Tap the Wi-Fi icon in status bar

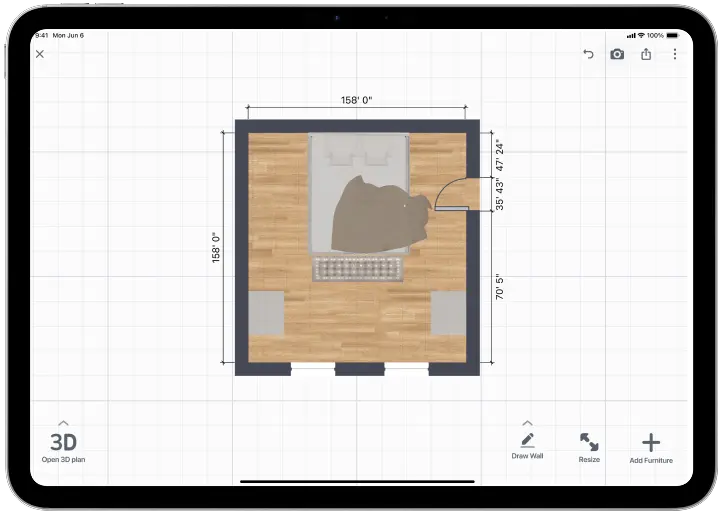(x=641, y=36)
